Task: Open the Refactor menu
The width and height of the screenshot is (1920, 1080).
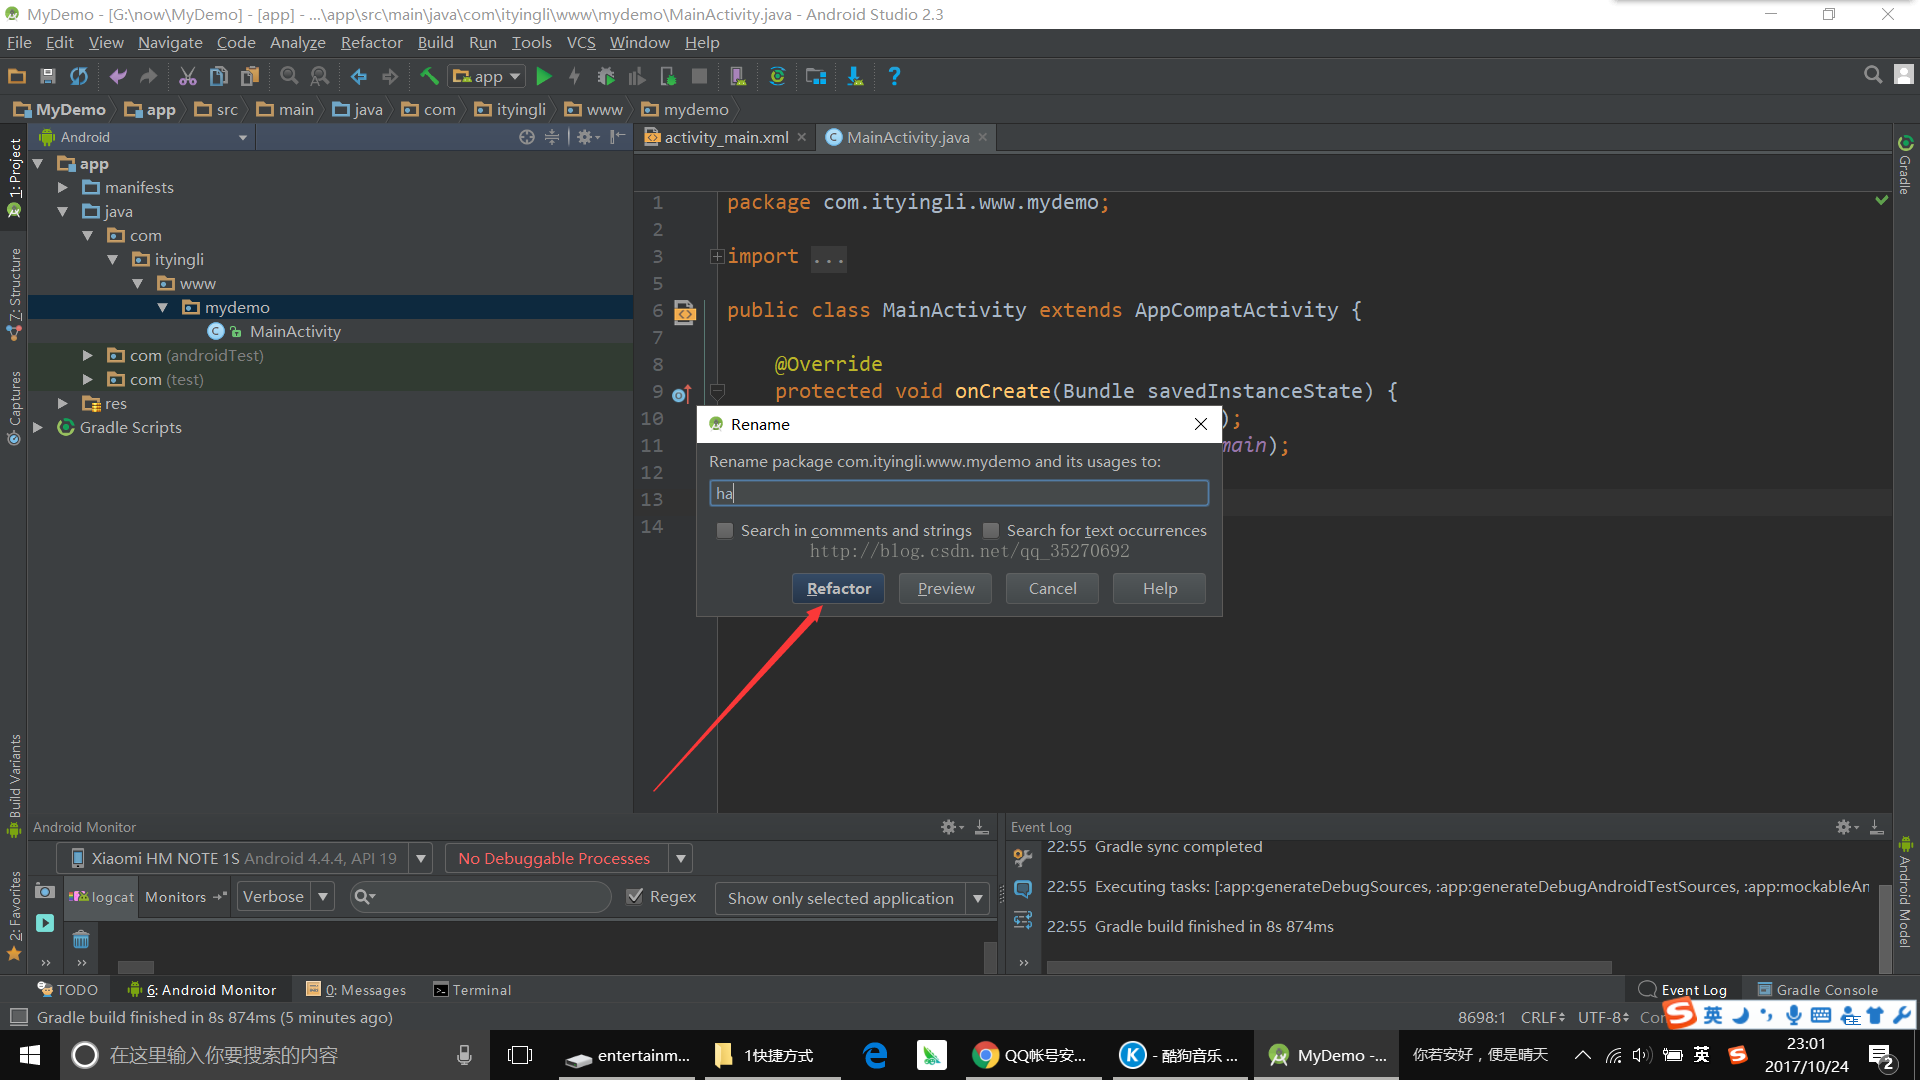Action: pos(371,42)
